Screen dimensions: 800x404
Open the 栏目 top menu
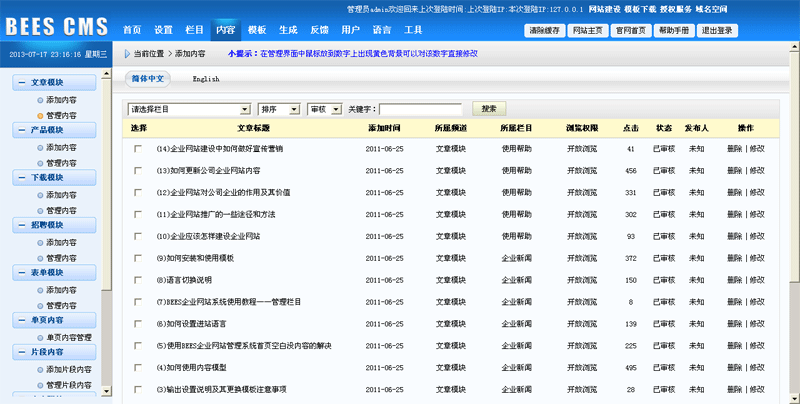pyautogui.click(x=194, y=30)
